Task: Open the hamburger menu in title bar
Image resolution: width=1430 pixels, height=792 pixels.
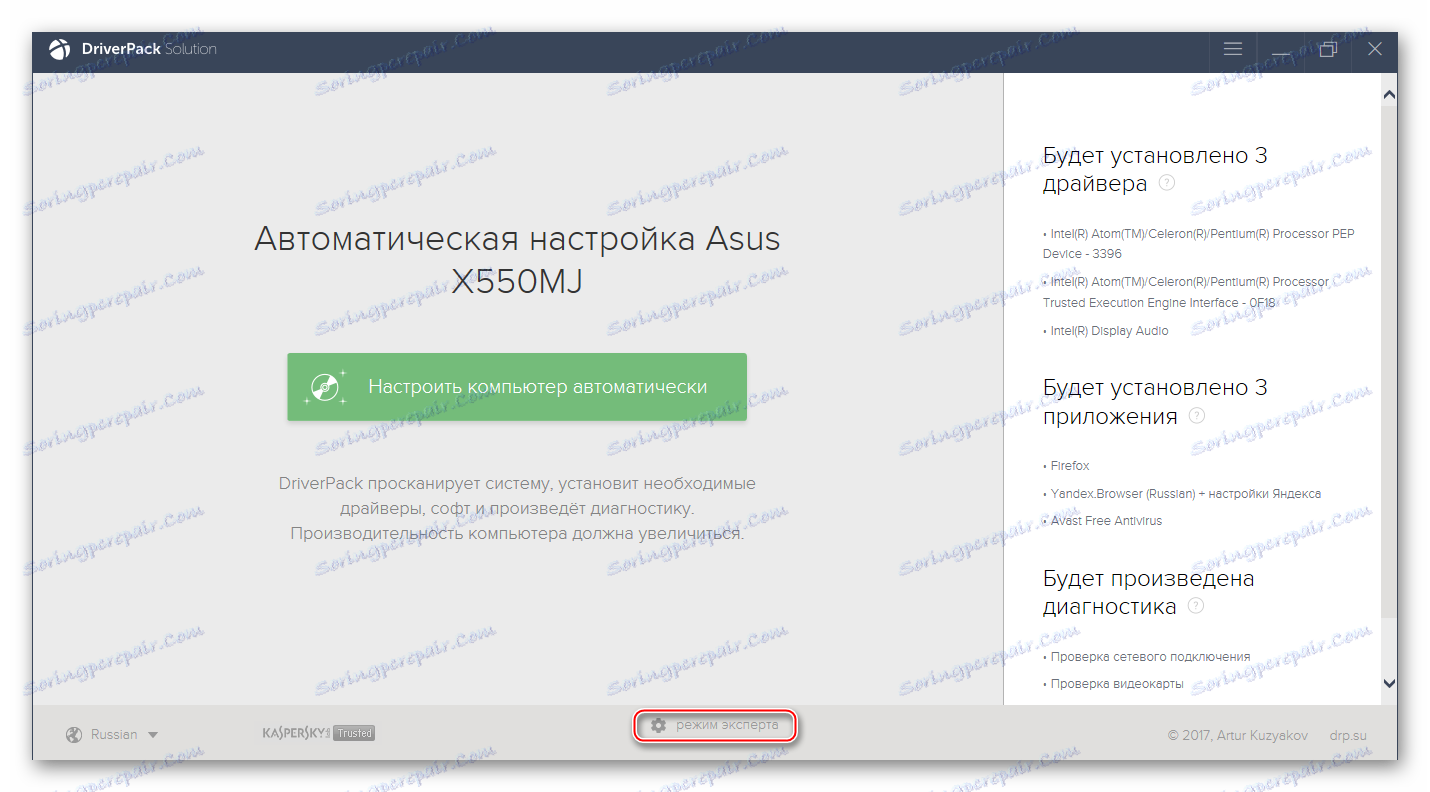Action: coord(1233,48)
